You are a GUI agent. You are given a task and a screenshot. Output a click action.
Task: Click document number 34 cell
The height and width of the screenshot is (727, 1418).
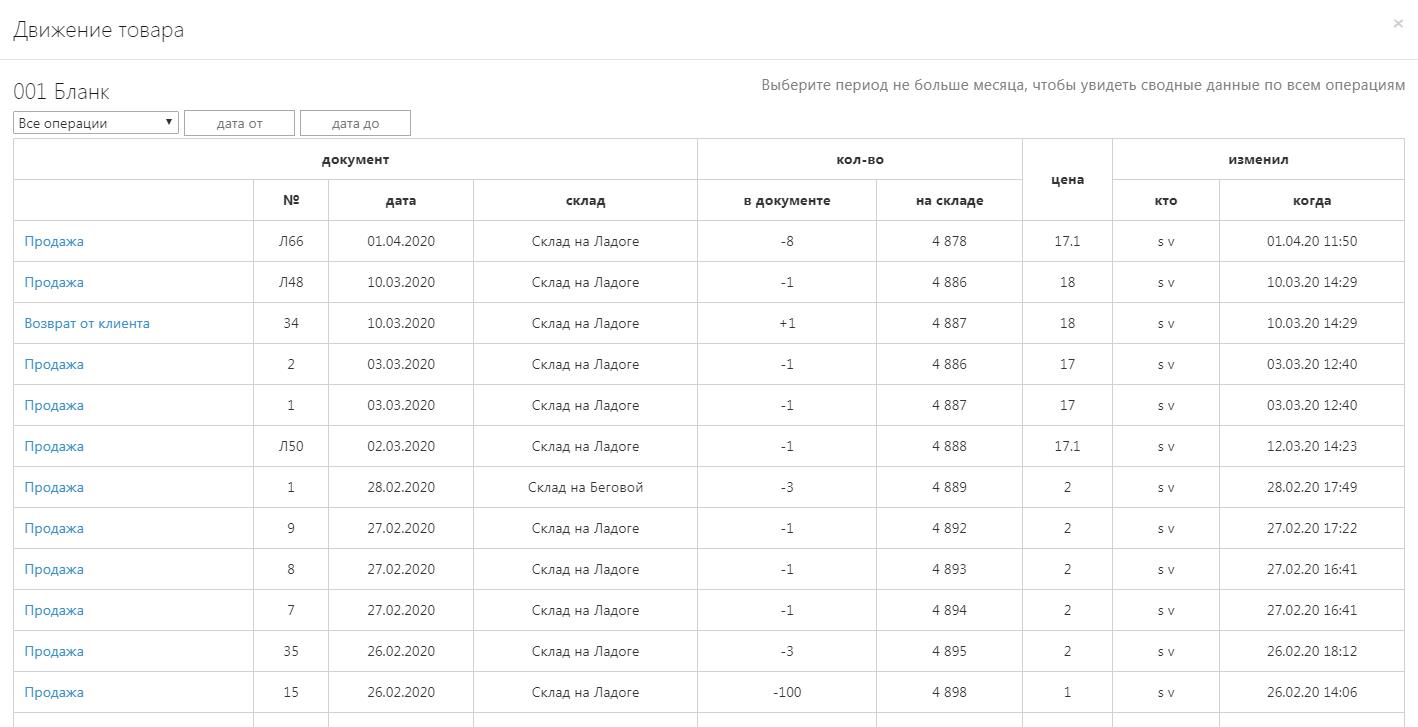pyautogui.click(x=291, y=323)
